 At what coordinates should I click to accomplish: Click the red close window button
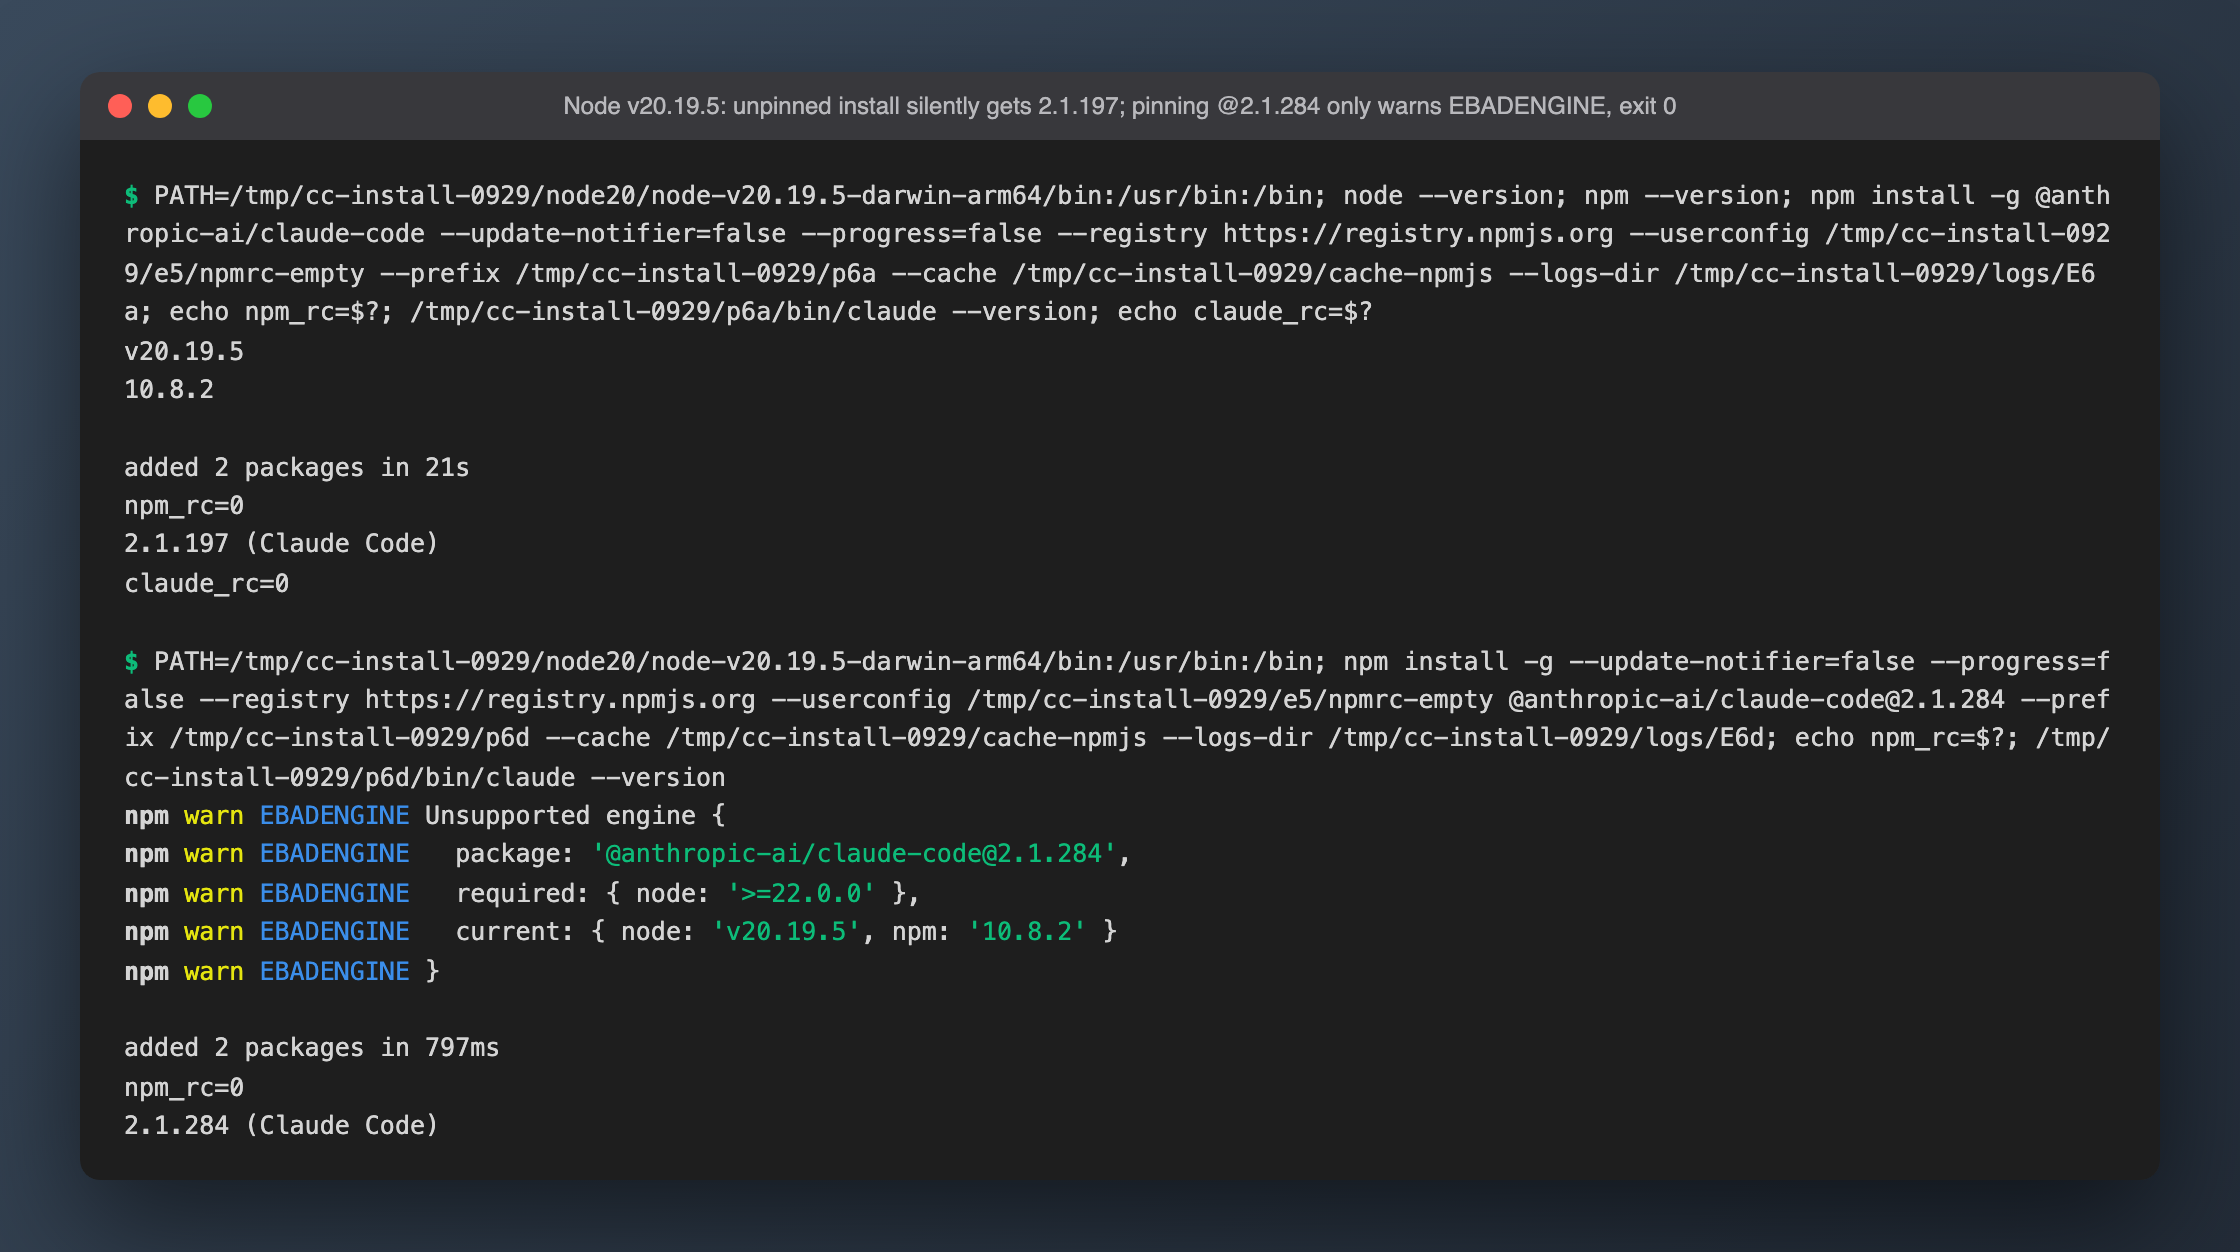[120, 106]
